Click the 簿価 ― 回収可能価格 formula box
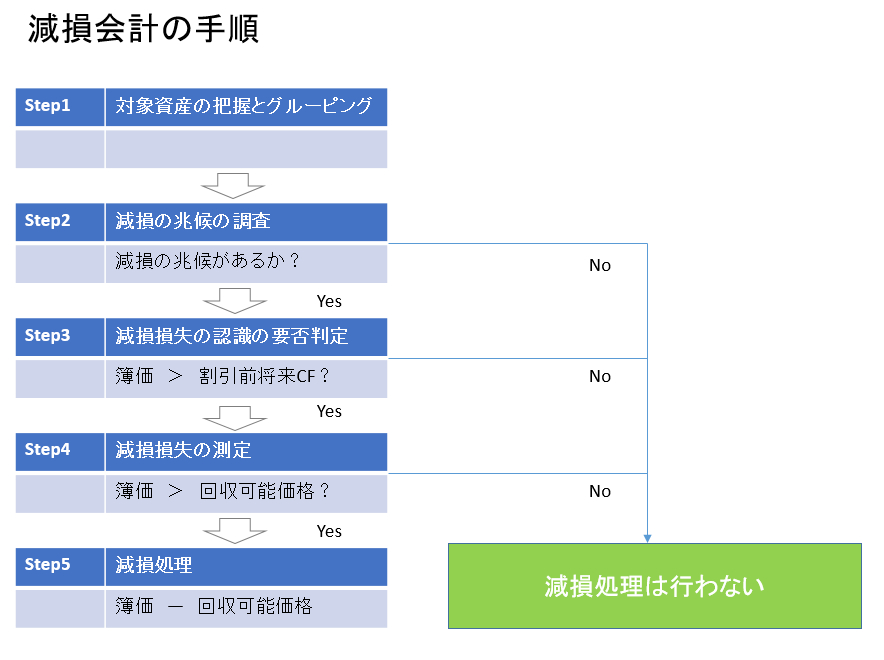884x660 pixels. pos(246,609)
